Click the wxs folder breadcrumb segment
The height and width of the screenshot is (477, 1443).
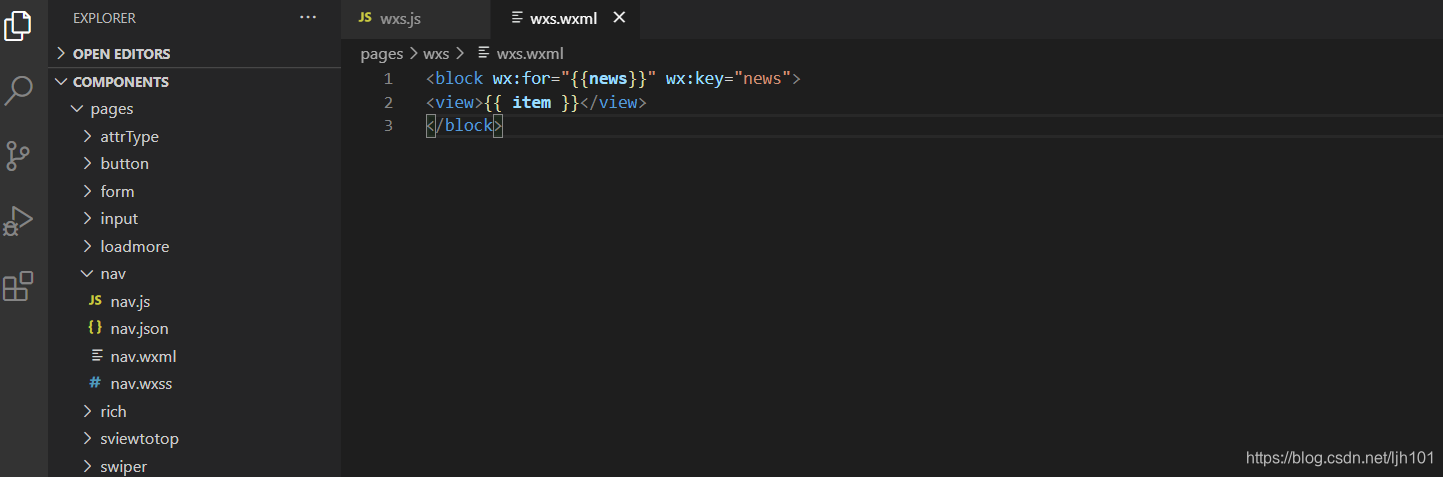436,54
